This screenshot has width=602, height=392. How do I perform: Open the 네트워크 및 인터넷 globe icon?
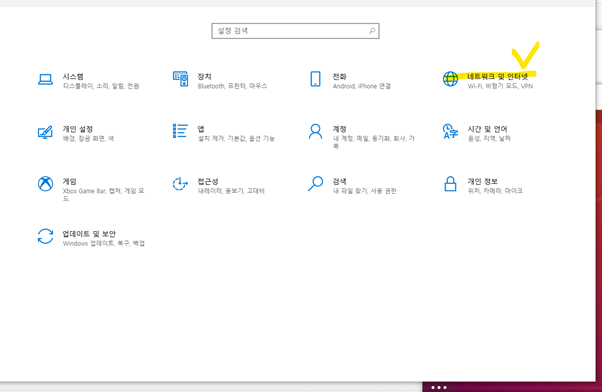(450, 79)
